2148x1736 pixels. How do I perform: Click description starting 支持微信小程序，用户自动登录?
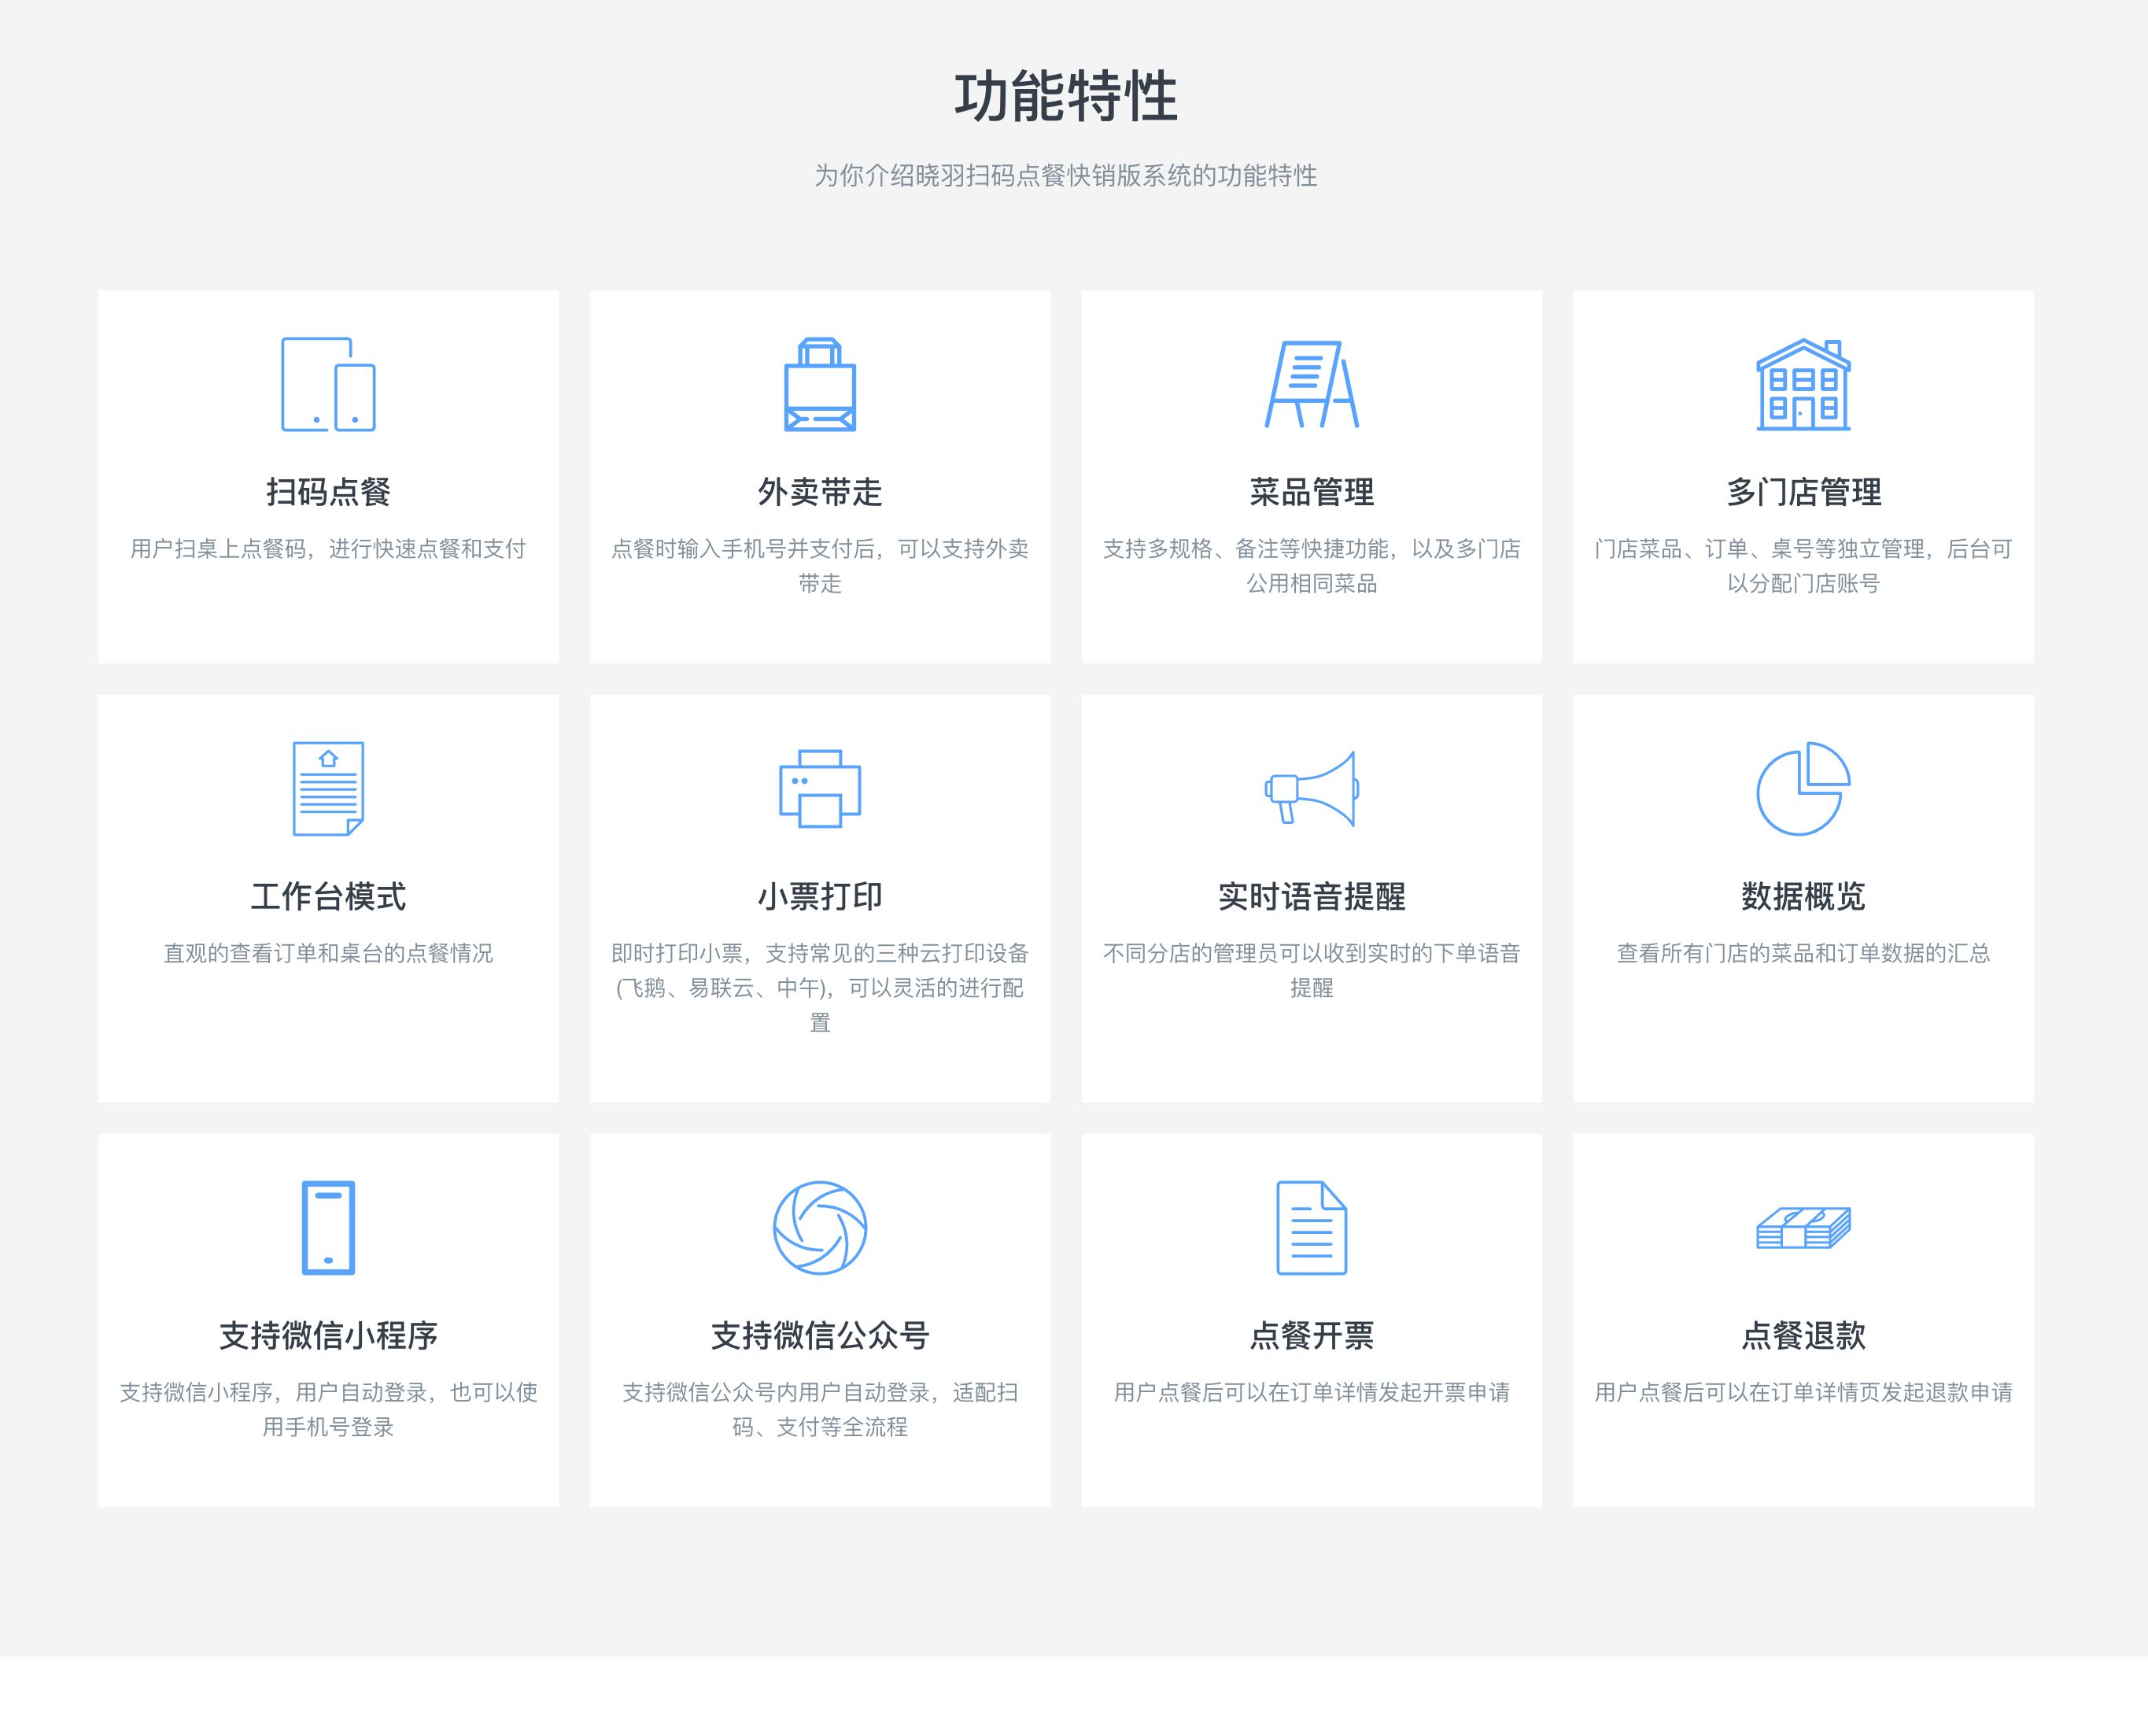[x=328, y=1409]
